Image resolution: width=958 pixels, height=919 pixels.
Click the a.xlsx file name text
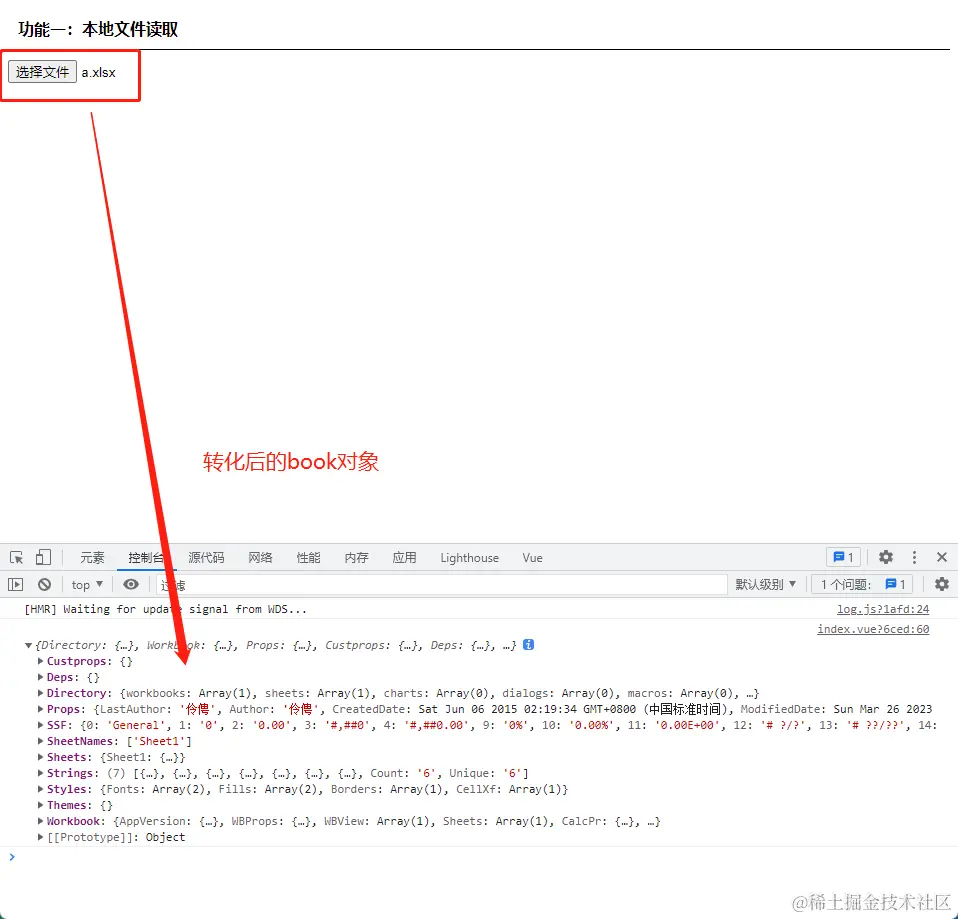click(98, 73)
